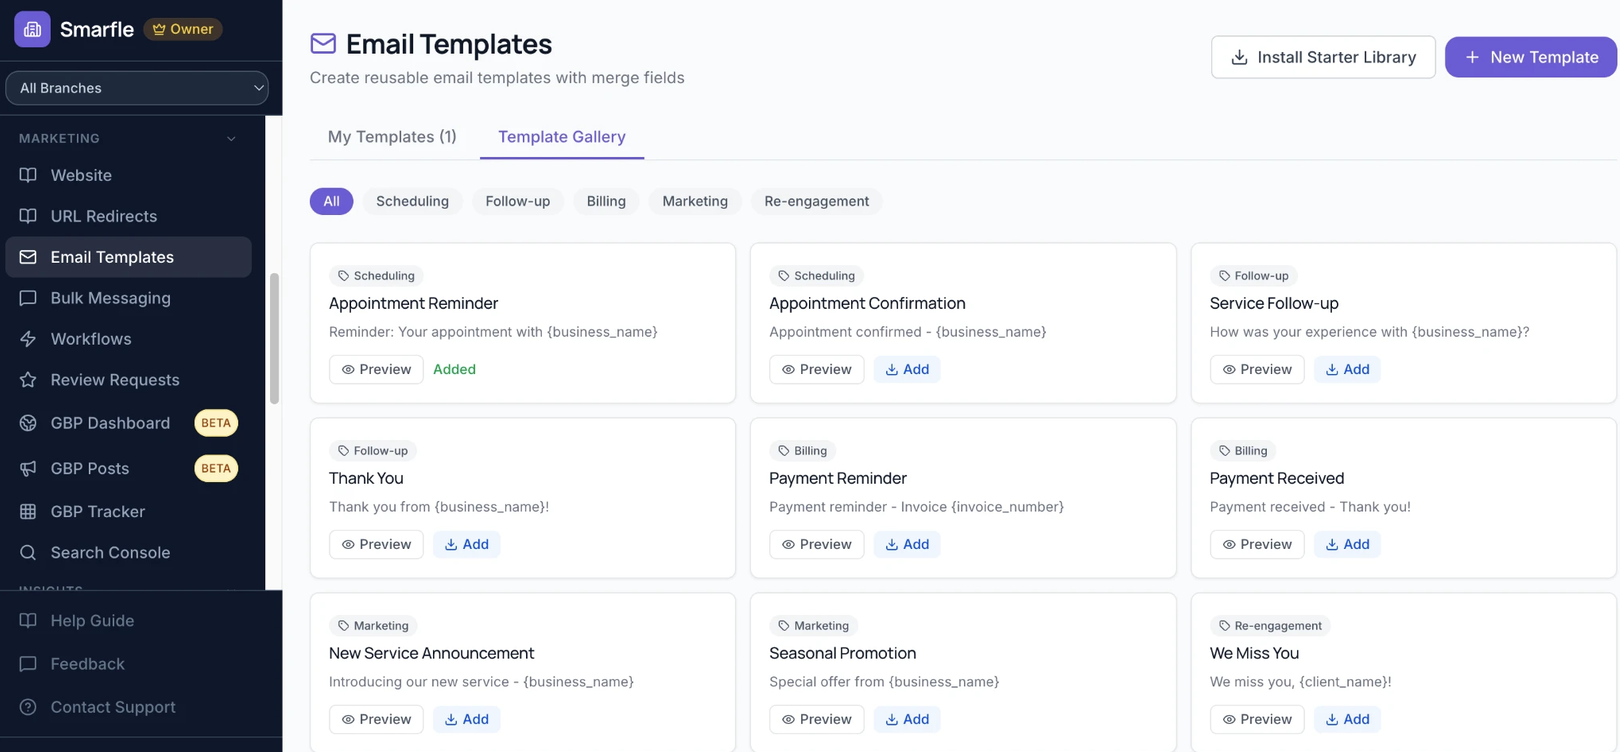Click the Smarfle logo icon

pyautogui.click(x=32, y=29)
